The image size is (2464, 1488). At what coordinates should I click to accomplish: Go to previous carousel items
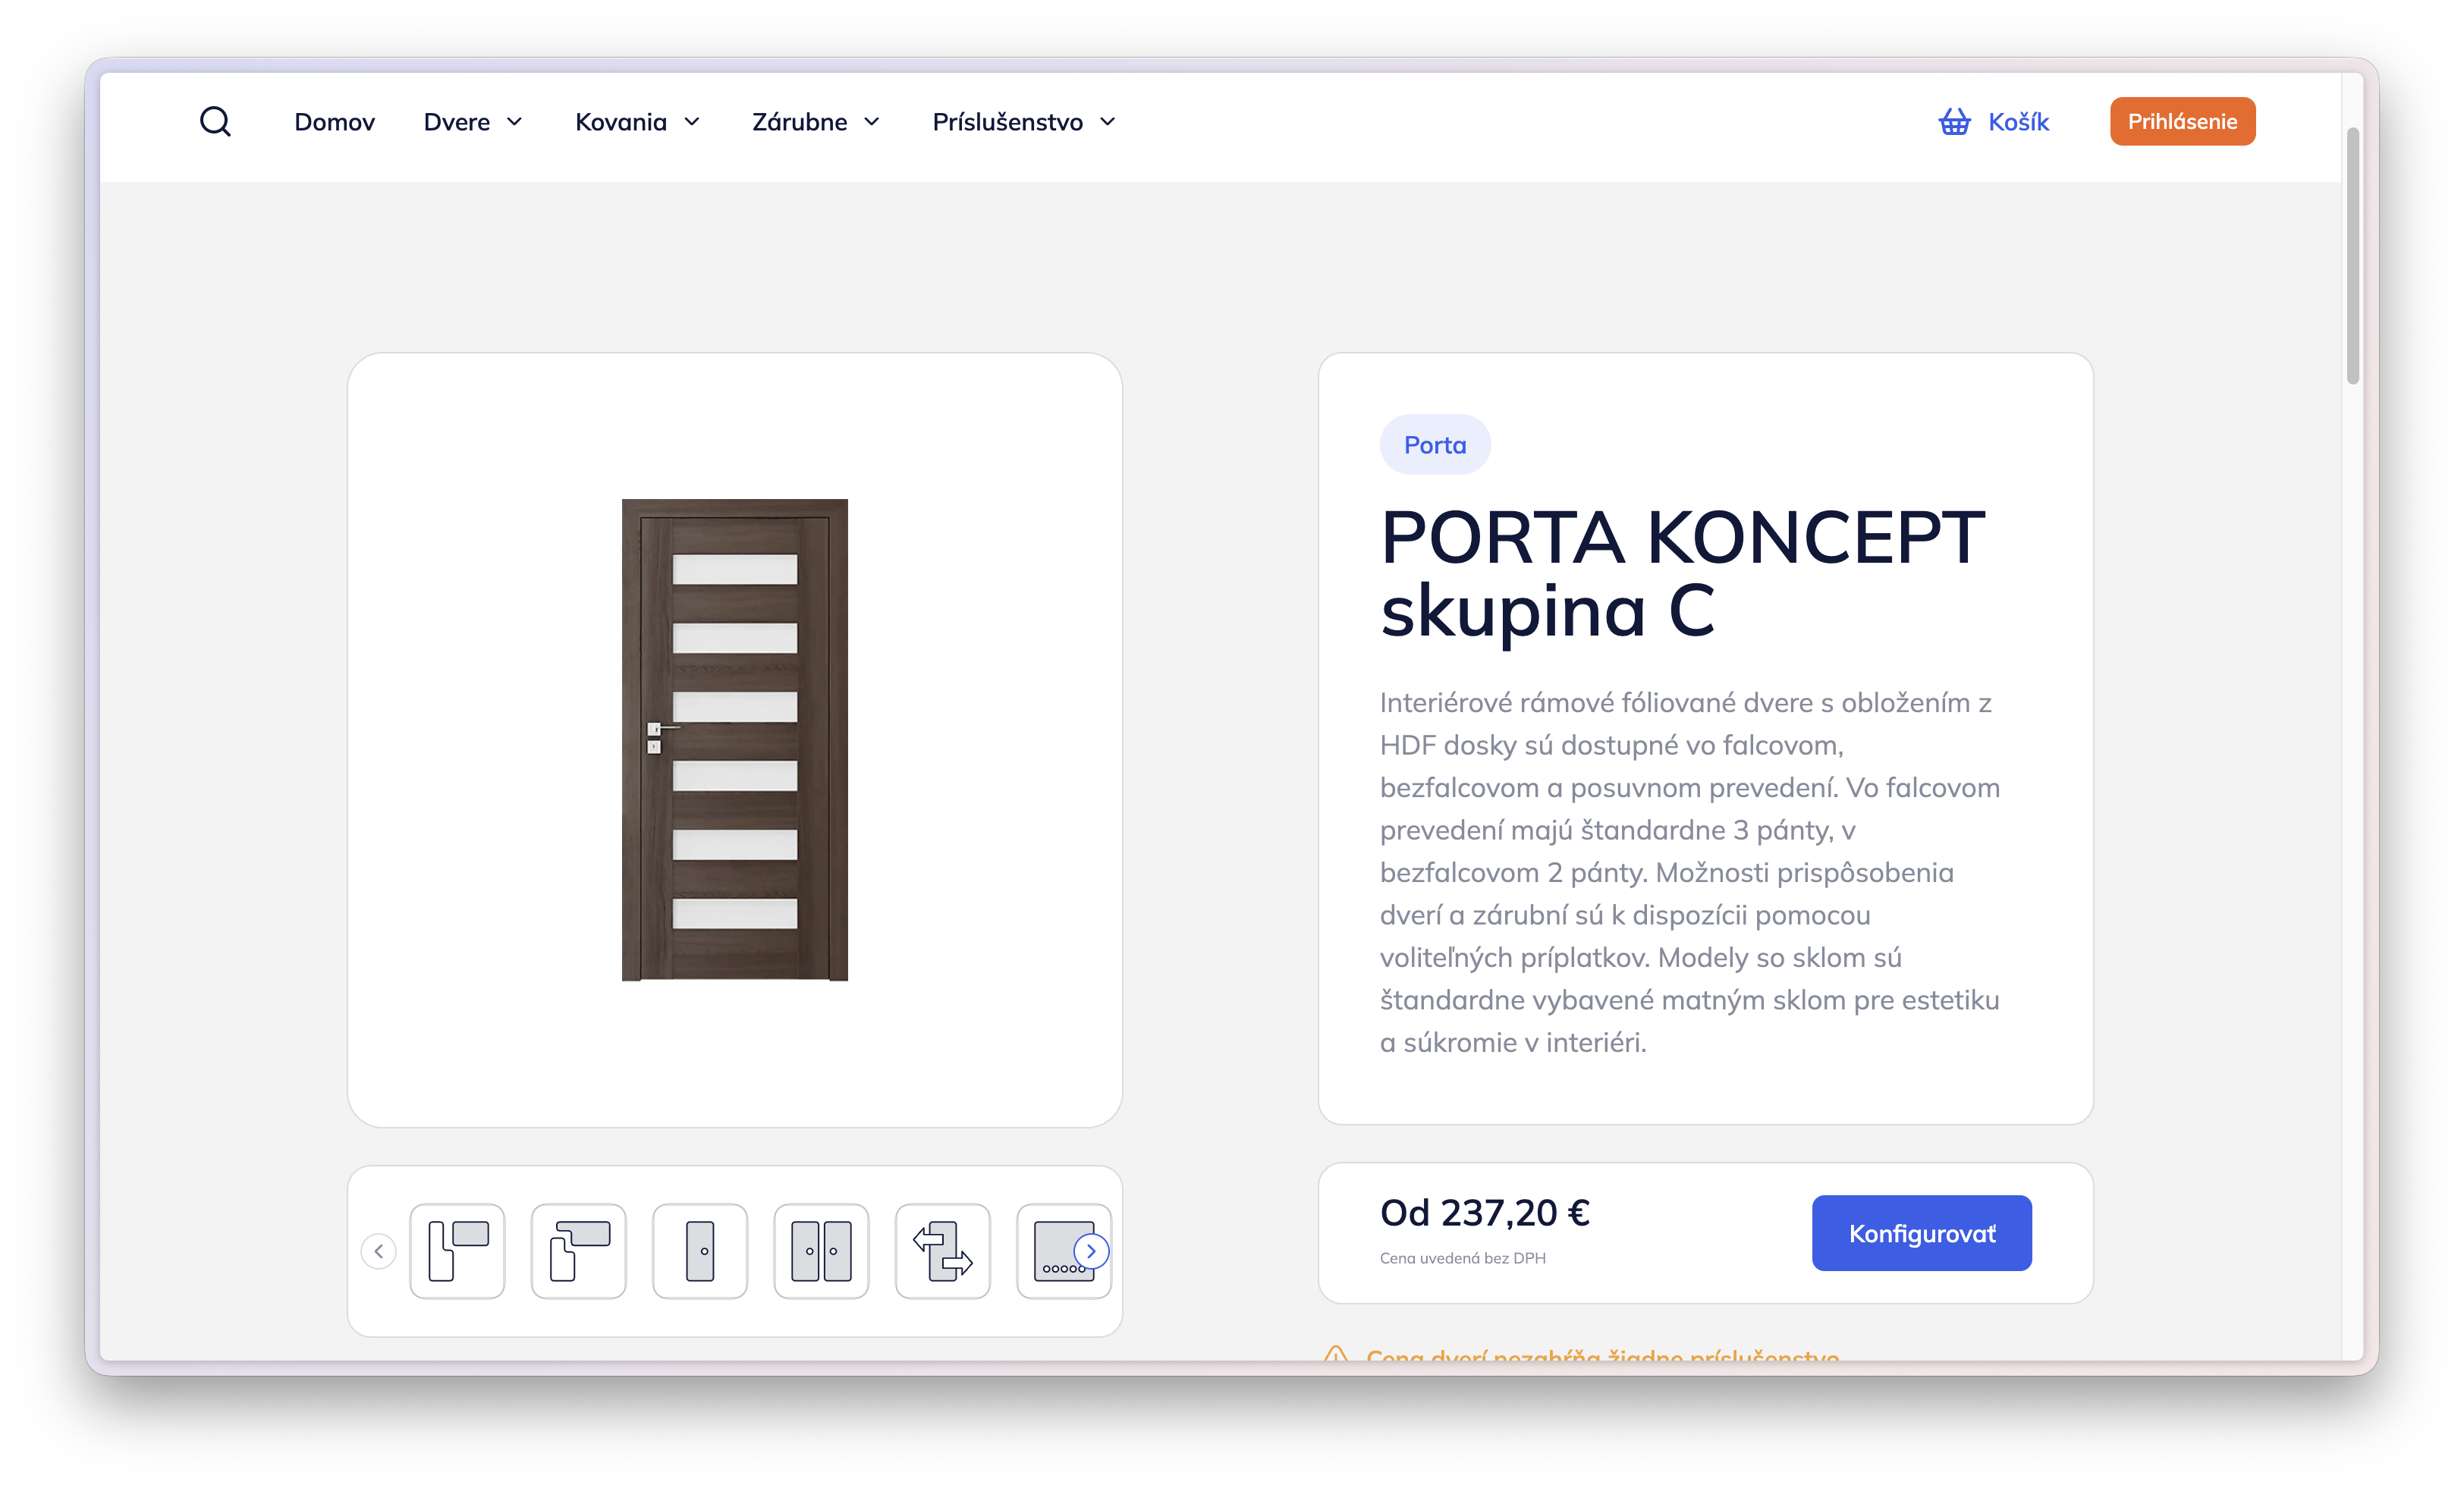point(378,1251)
